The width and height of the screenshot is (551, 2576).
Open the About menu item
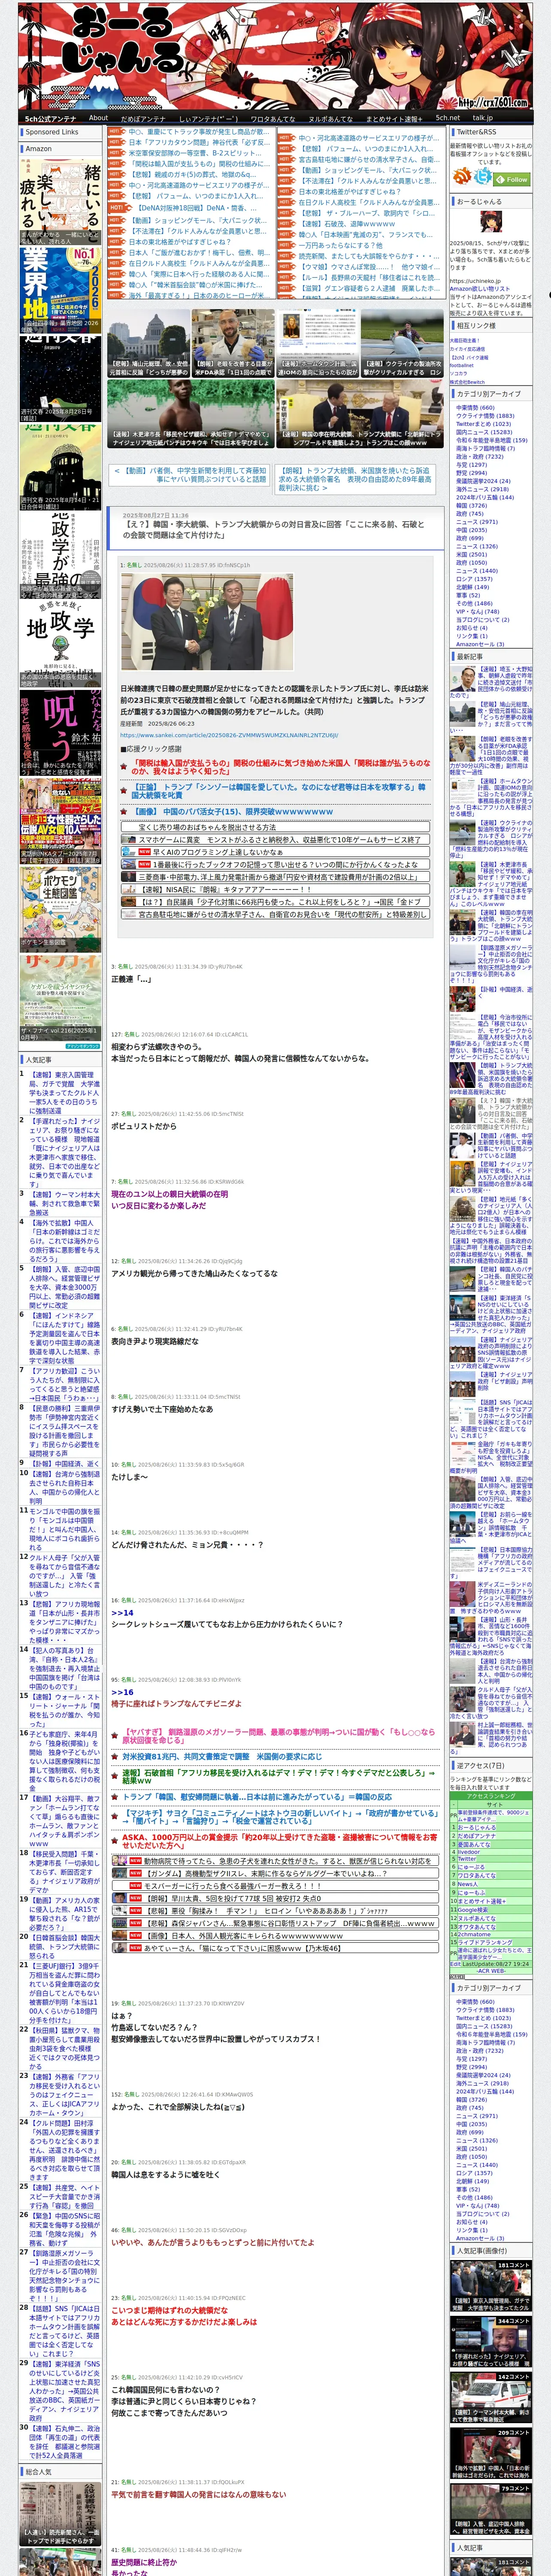click(x=98, y=118)
